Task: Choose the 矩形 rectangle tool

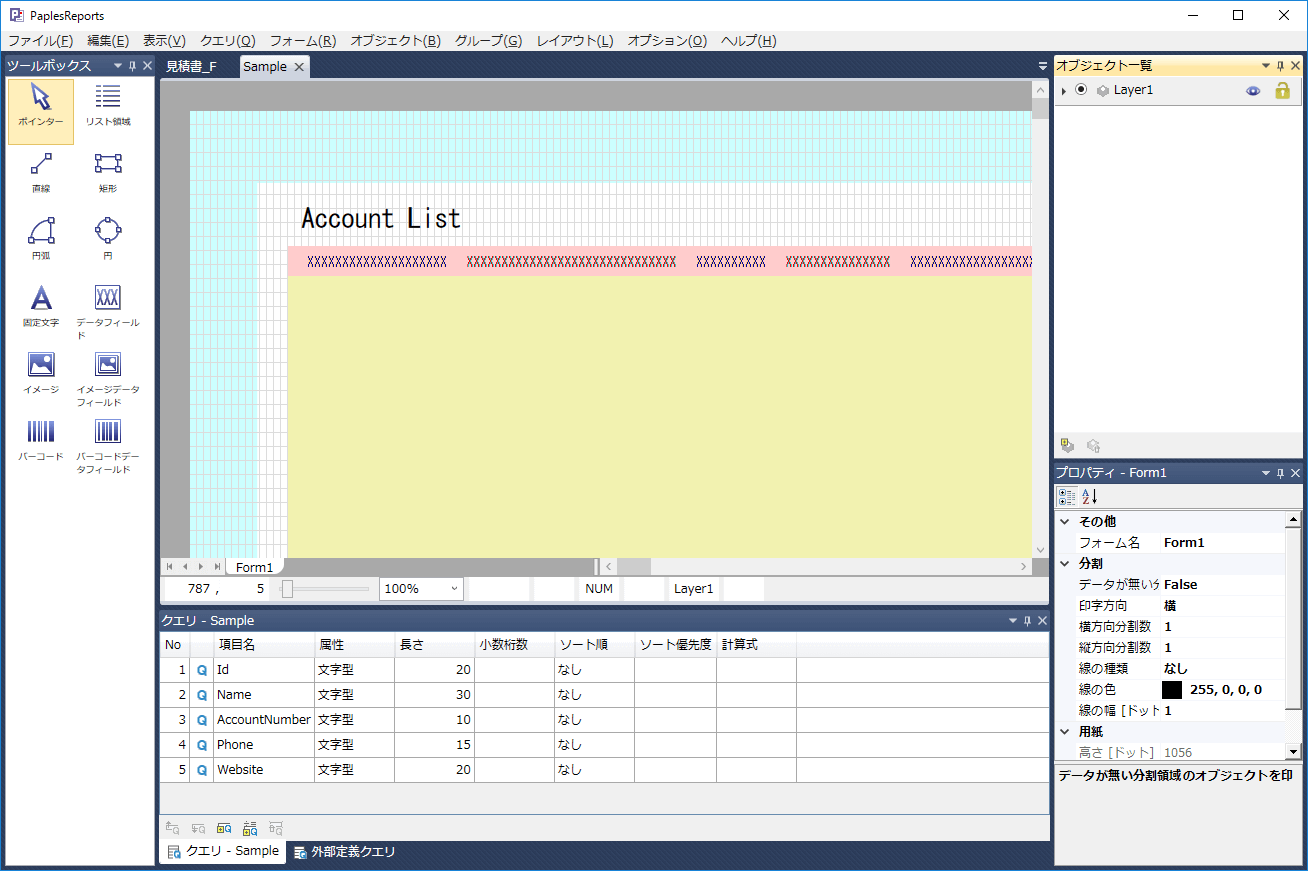Action: pos(108,172)
